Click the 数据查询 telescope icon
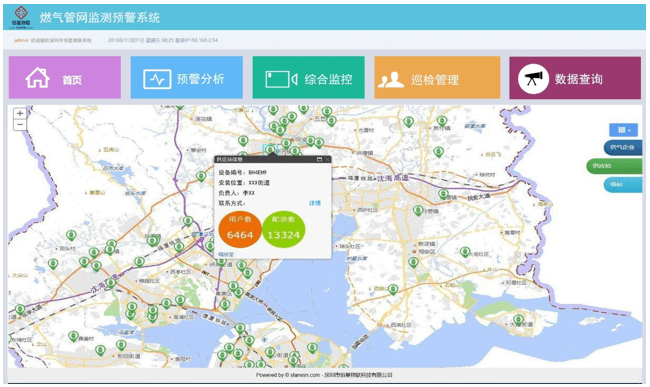Screen dimensions: 650x387 (x=534, y=79)
